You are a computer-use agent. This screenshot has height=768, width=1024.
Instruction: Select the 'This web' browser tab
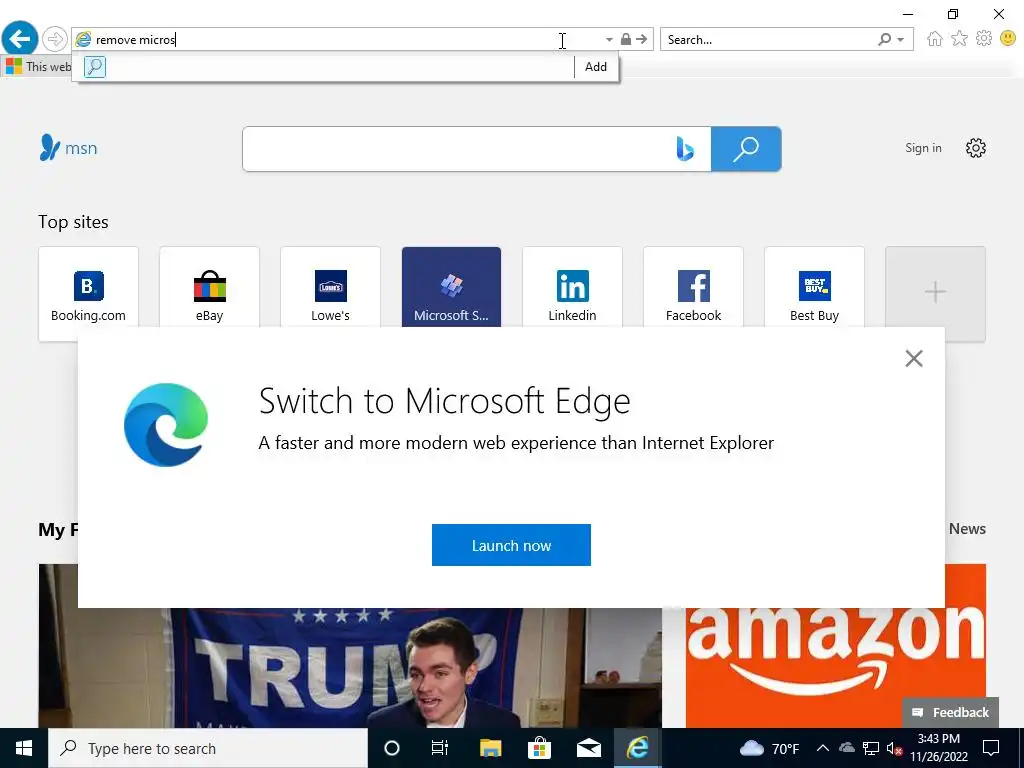coord(37,67)
